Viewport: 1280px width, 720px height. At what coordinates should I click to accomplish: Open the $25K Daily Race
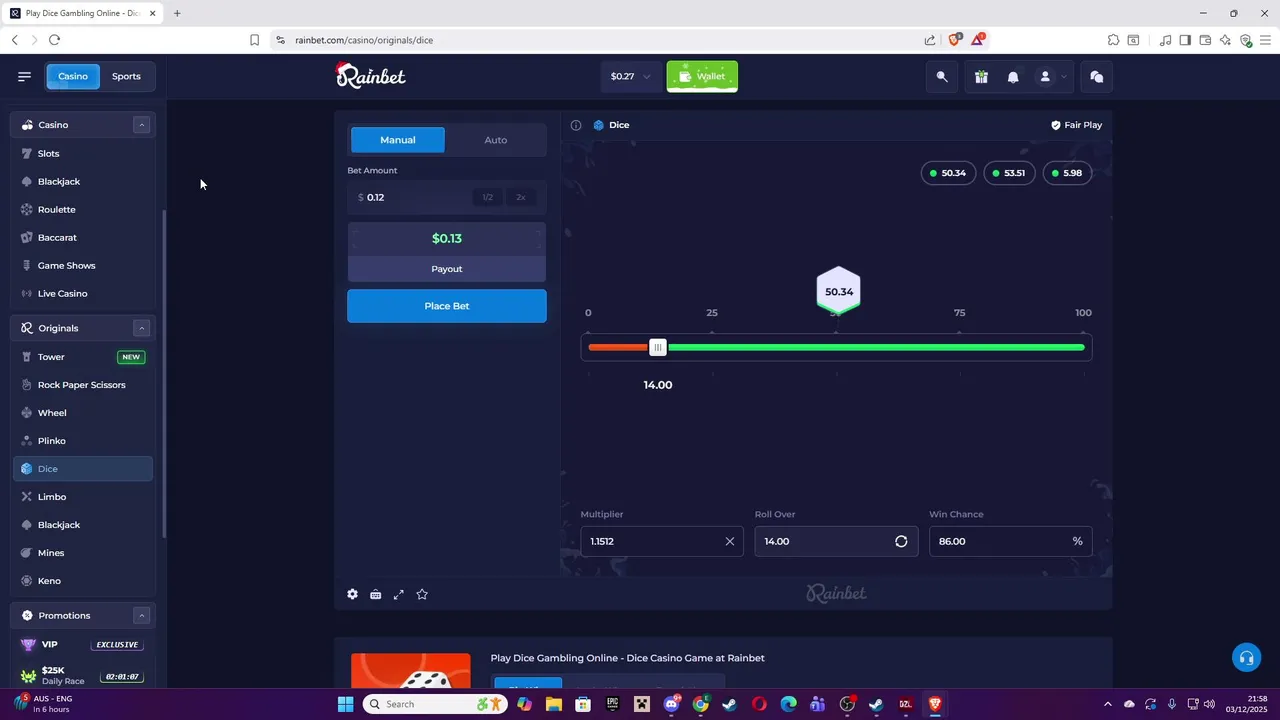pos(83,675)
